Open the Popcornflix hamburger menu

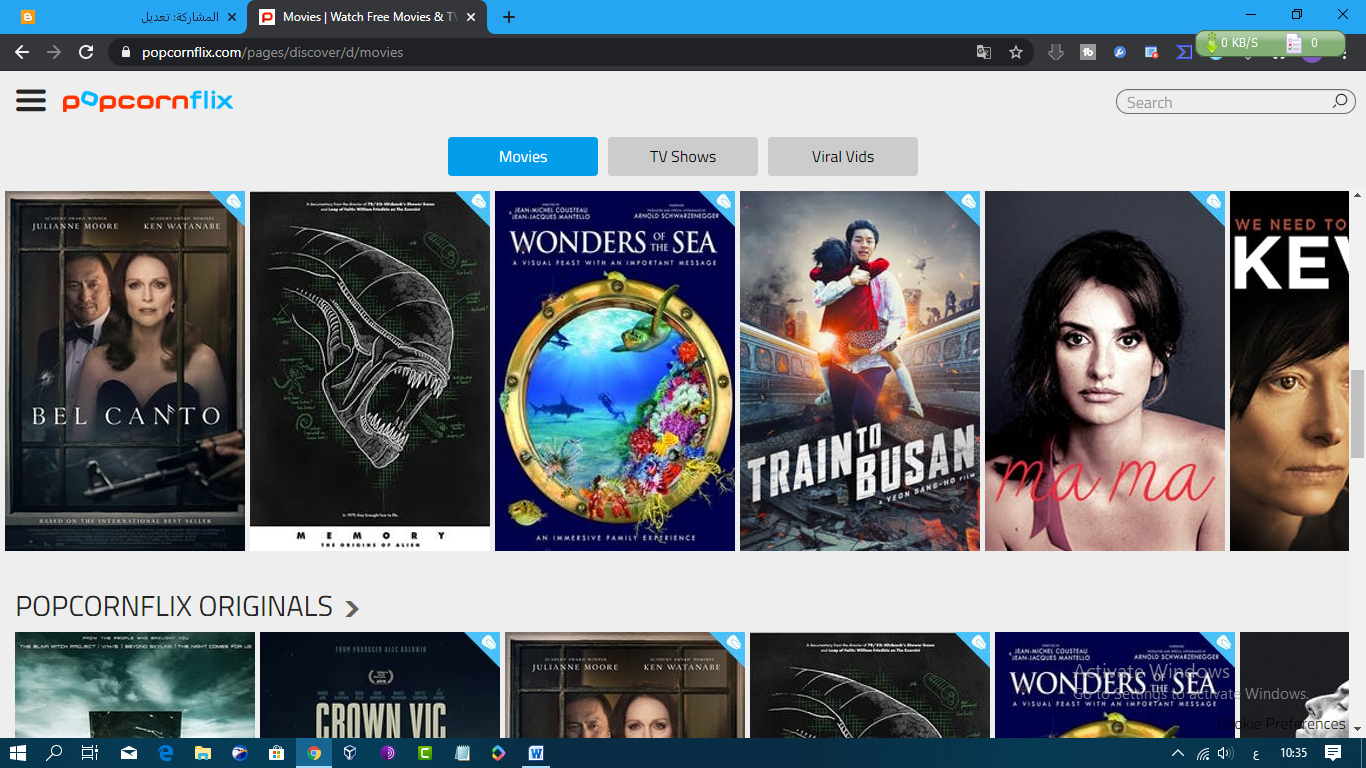[x=31, y=100]
